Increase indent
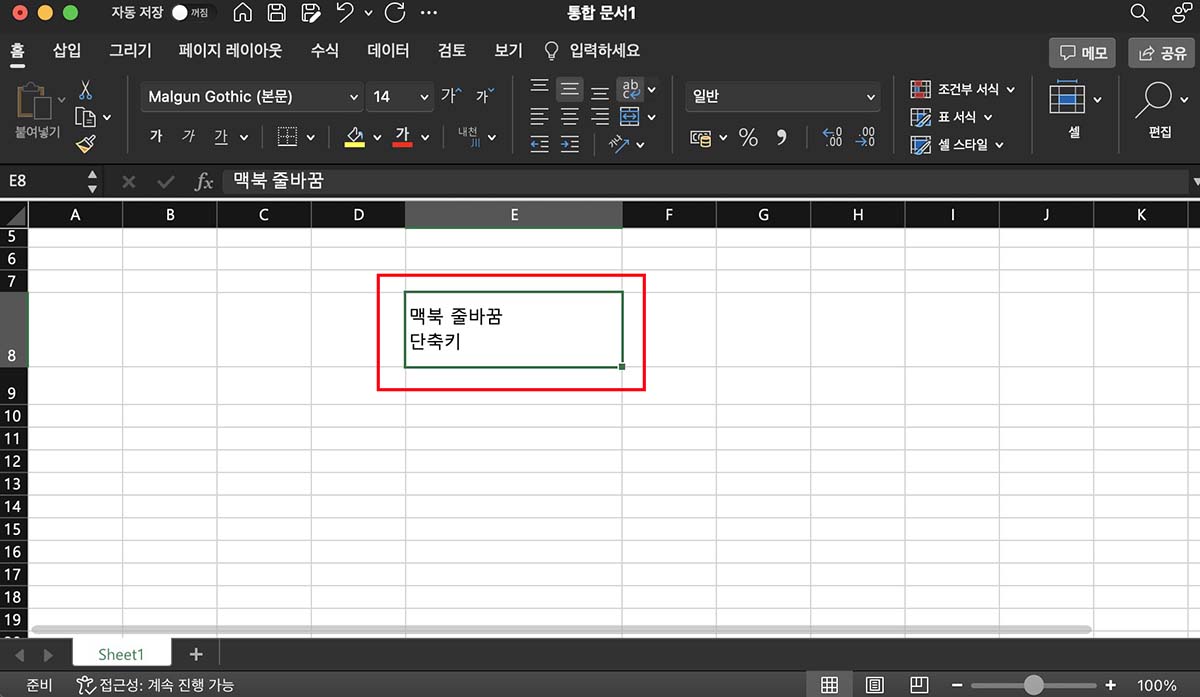 coord(570,144)
